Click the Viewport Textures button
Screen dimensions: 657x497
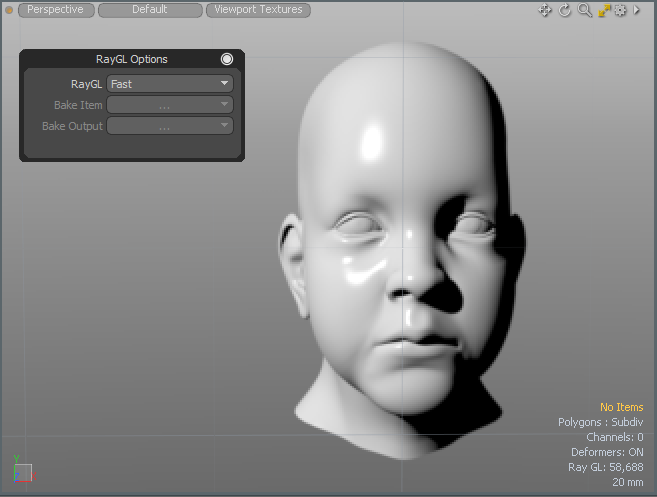tap(258, 10)
